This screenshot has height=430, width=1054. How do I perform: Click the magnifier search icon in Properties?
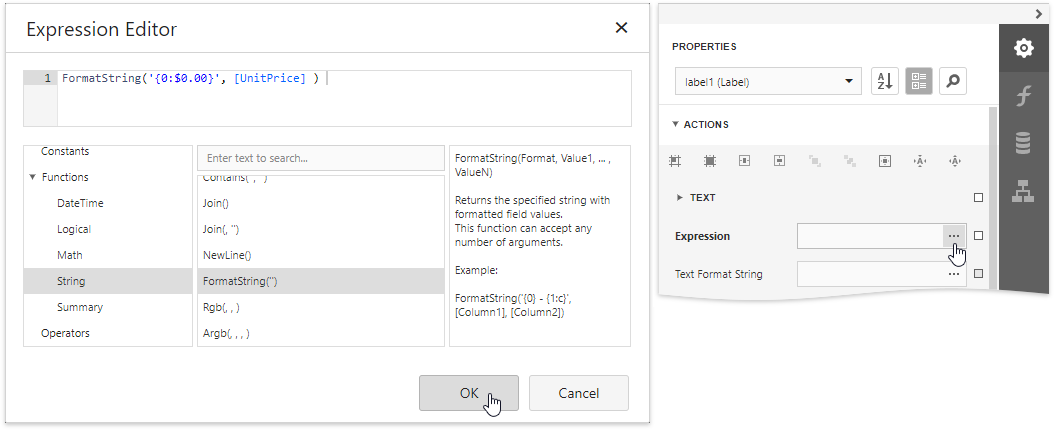[x=953, y=82]
